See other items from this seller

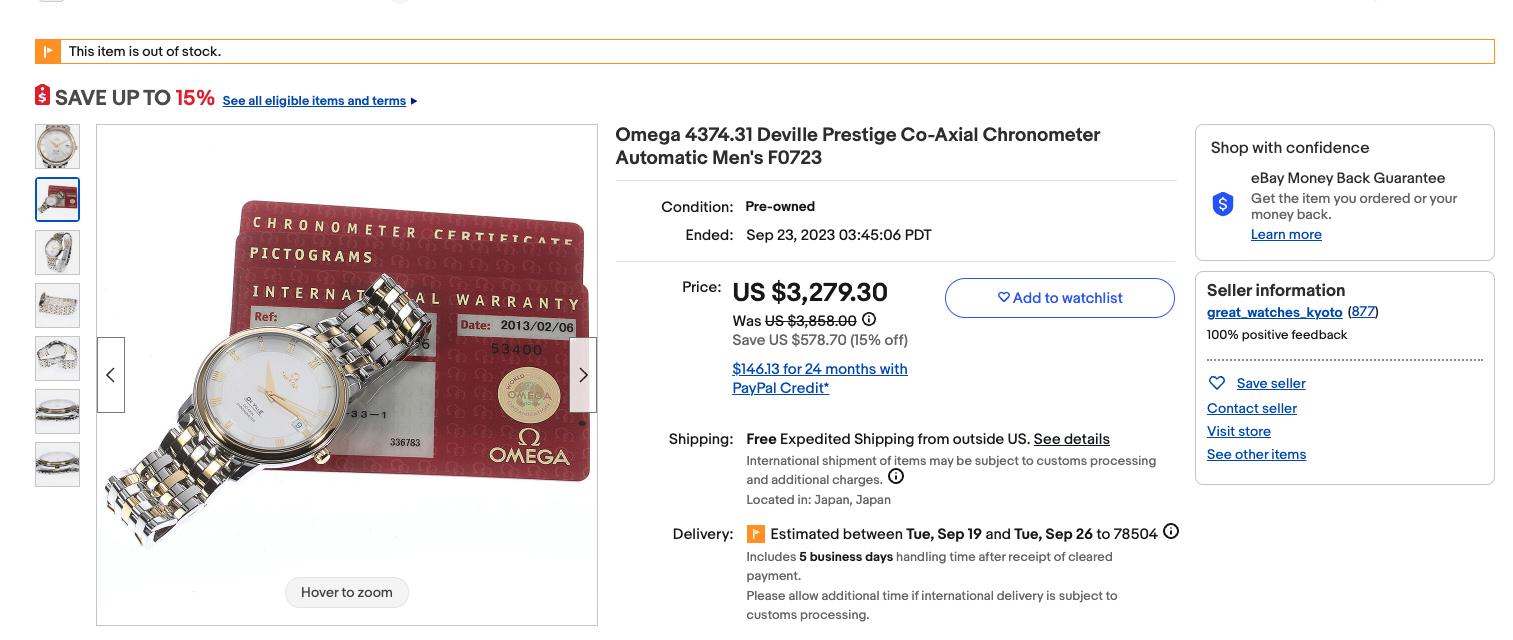tap(1256, 454)
